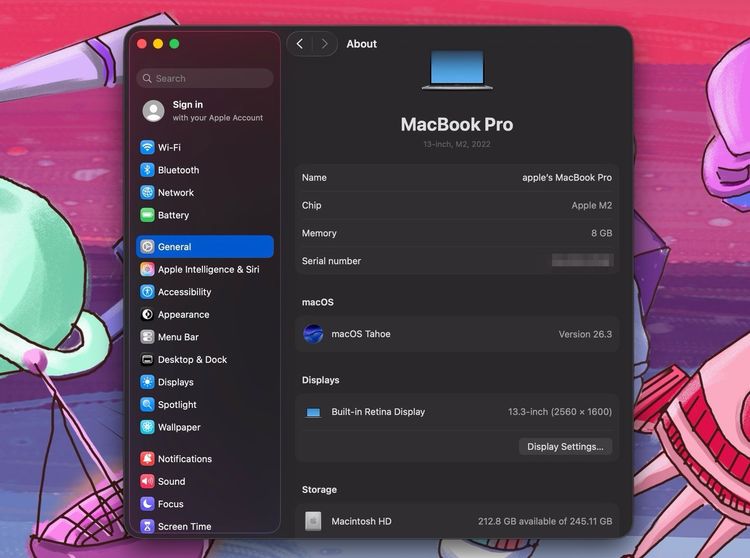The height and width of the screenshot is (558, 750).
Task: Click the Macintosh HD drive icon
Action: pos(313,521)
